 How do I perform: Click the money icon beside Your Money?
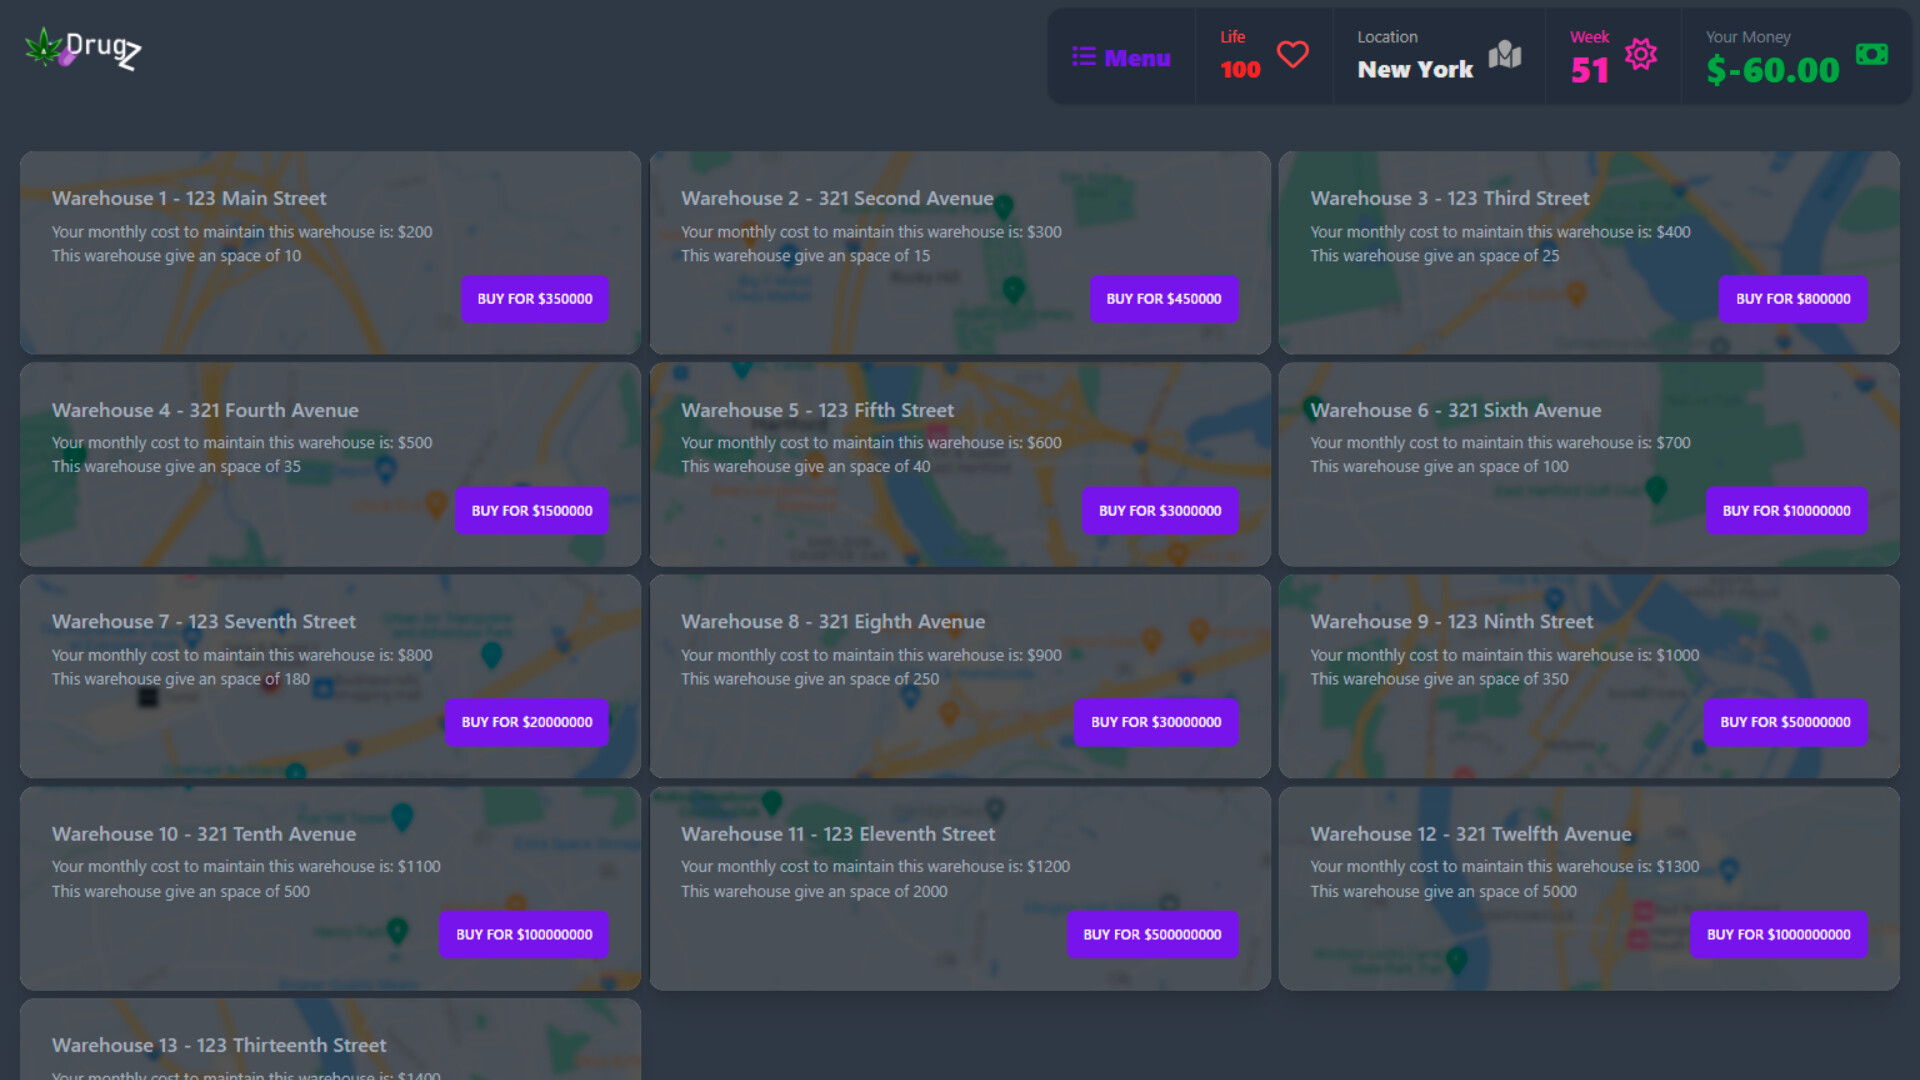click(1874, 54)
